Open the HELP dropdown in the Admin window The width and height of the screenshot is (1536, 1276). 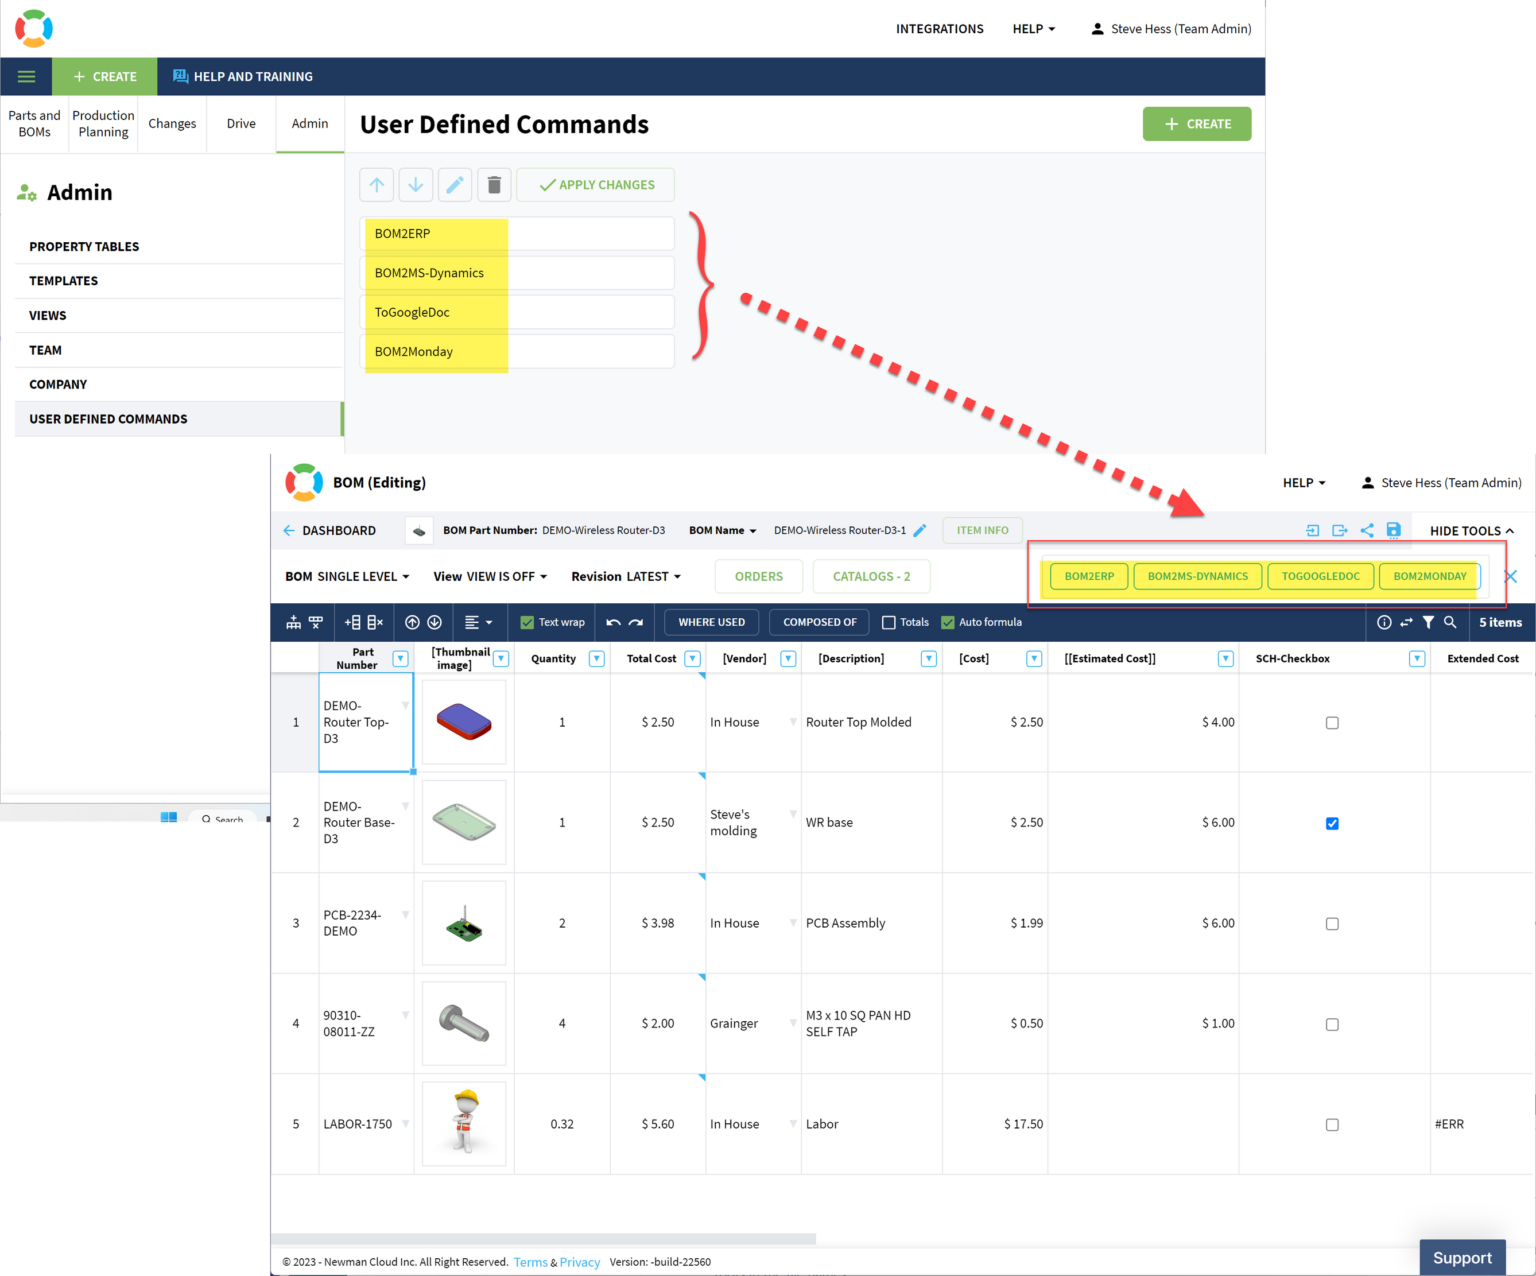1034,29
